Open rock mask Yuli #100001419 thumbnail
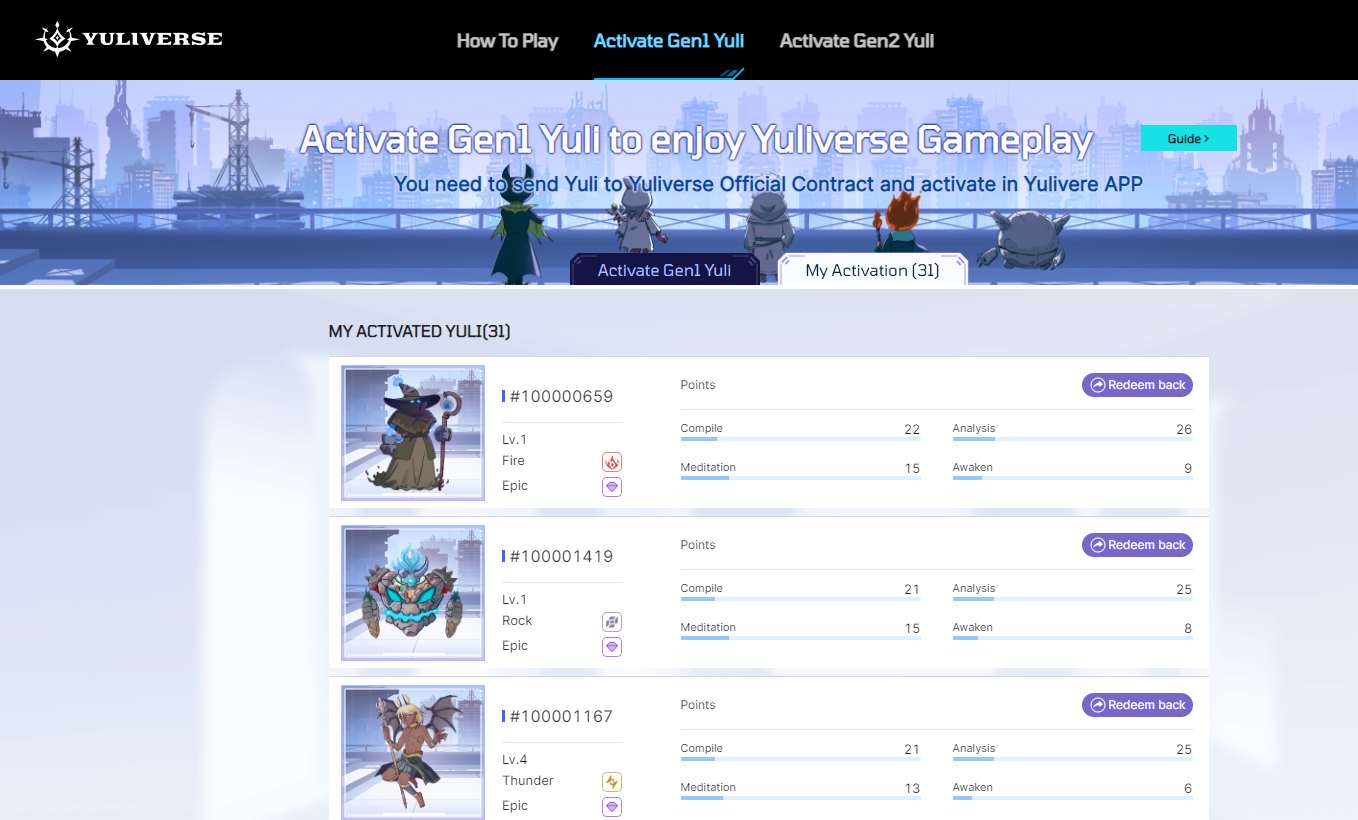Image resolution: width=1358 pixels, height=820 pixels. coord(413,593)
